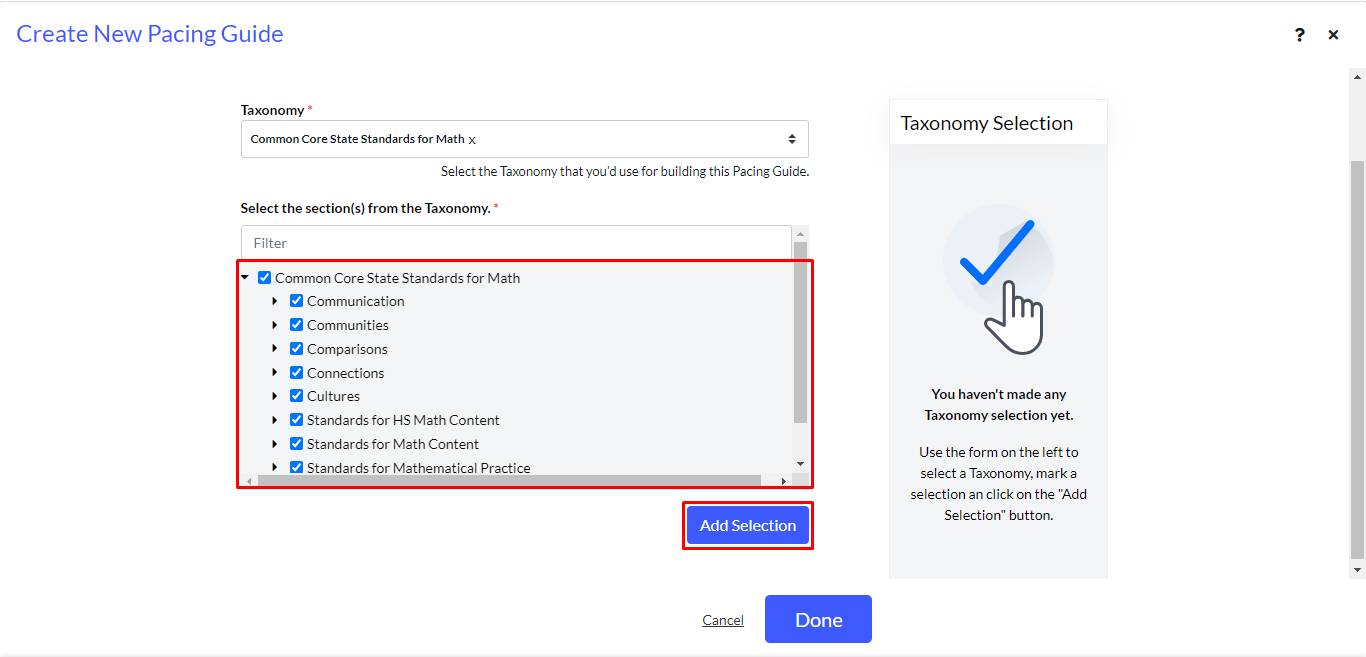Select the Comparisons tree item label
The width and height of the screenshot is (1366, 657).
(347, 349)
